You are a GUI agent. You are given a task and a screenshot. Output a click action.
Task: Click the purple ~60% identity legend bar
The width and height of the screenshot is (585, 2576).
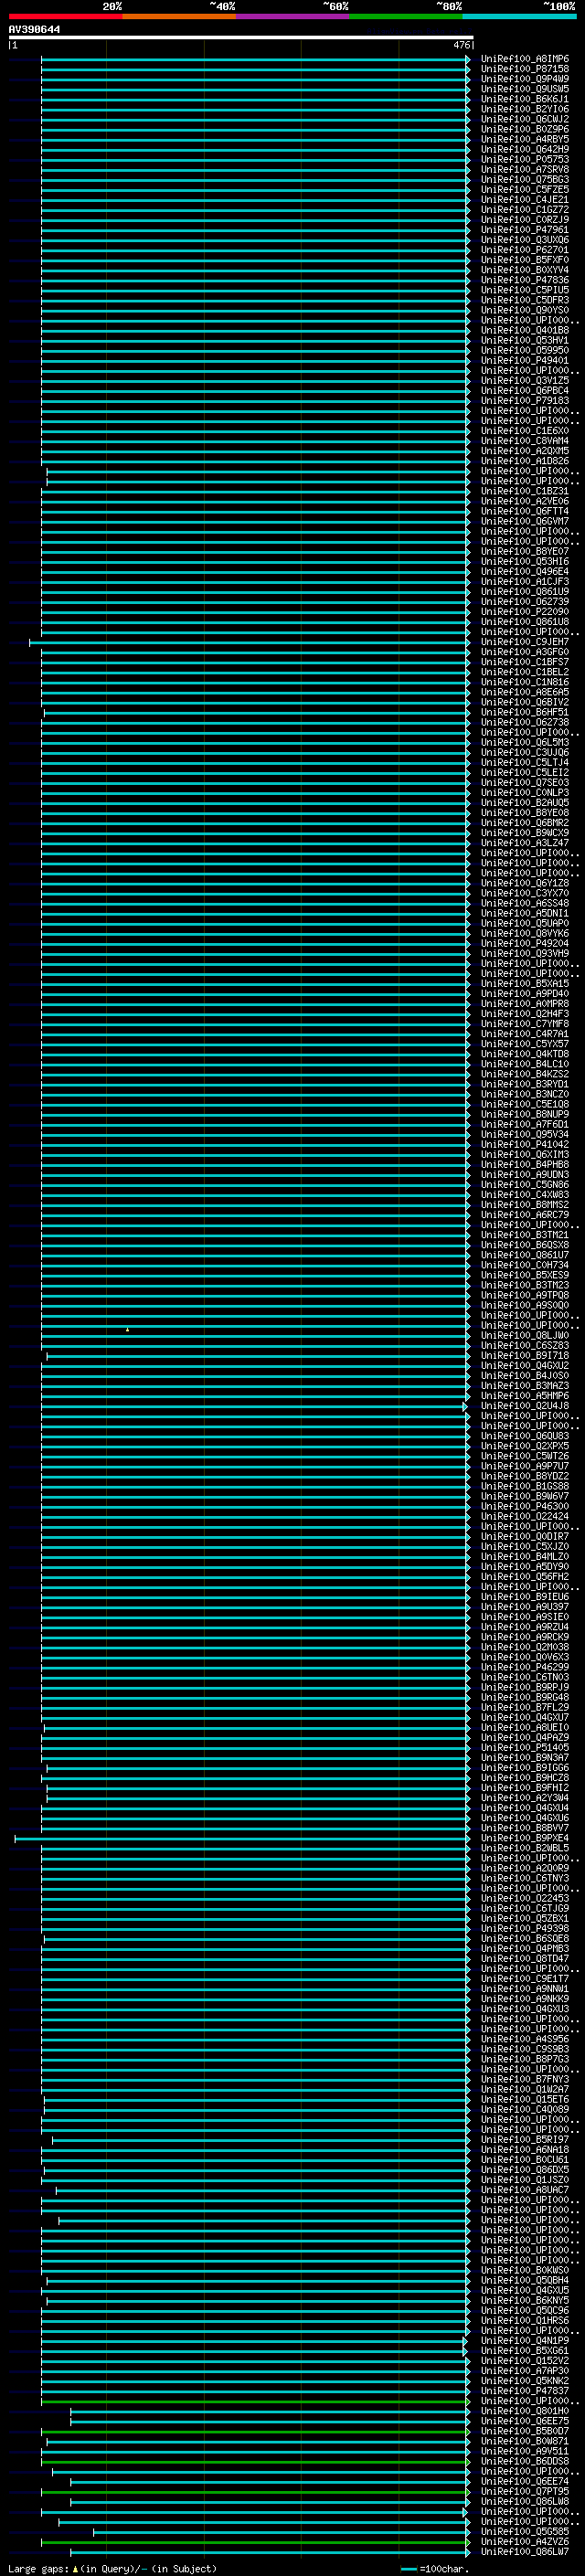pyautogui.click(x=293, y=16)
